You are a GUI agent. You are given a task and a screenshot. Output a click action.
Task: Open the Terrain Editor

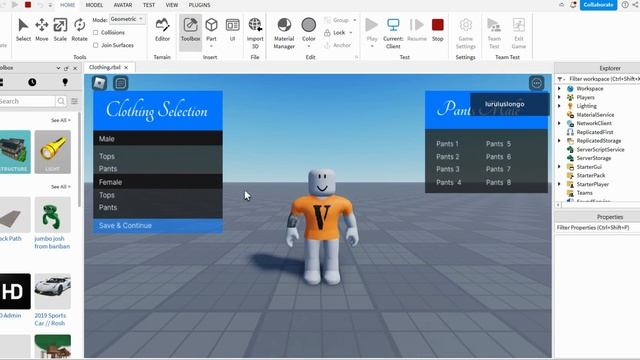click(162, 29)
